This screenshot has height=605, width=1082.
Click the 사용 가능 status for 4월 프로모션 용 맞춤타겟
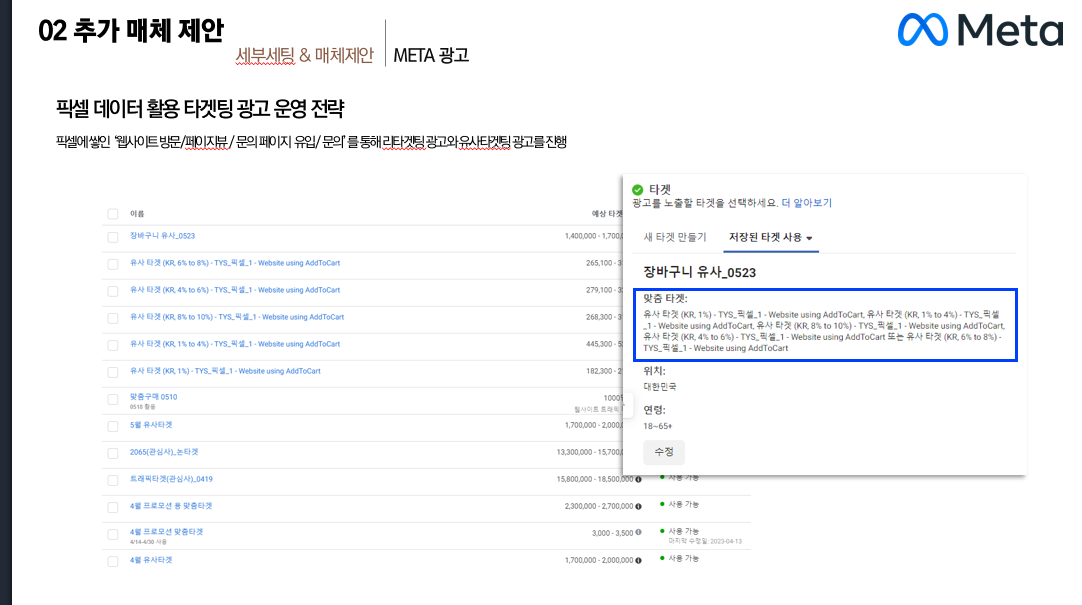(683, 504)
